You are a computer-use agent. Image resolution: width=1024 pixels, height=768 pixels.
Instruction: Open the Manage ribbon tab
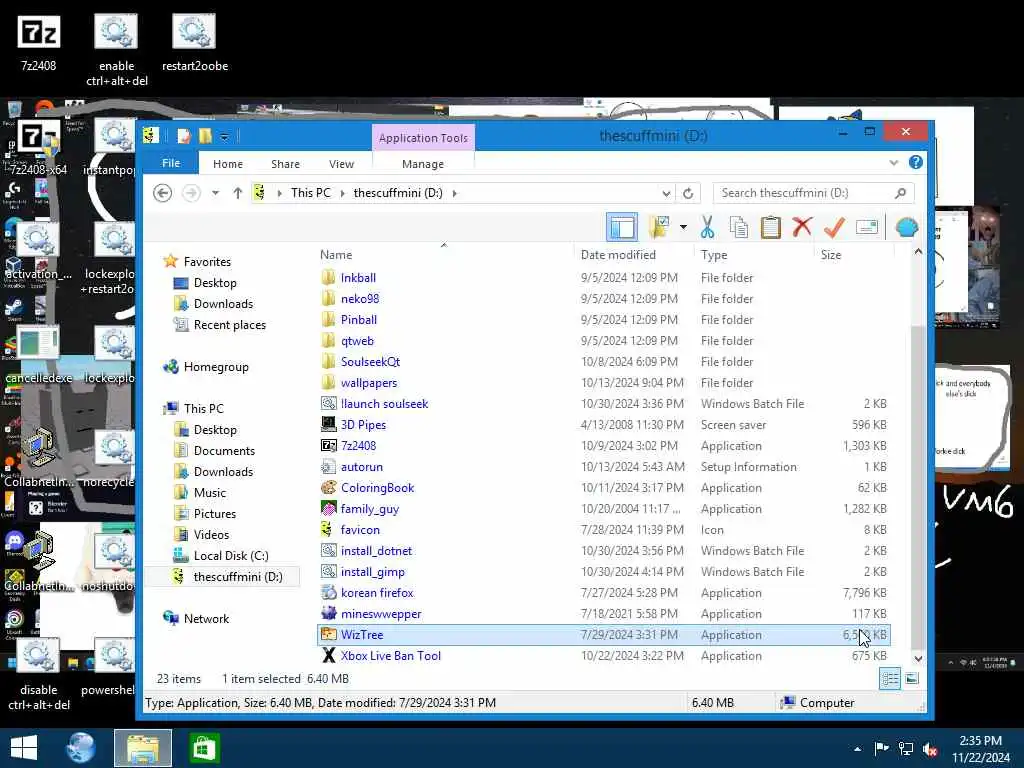(423, 164)
